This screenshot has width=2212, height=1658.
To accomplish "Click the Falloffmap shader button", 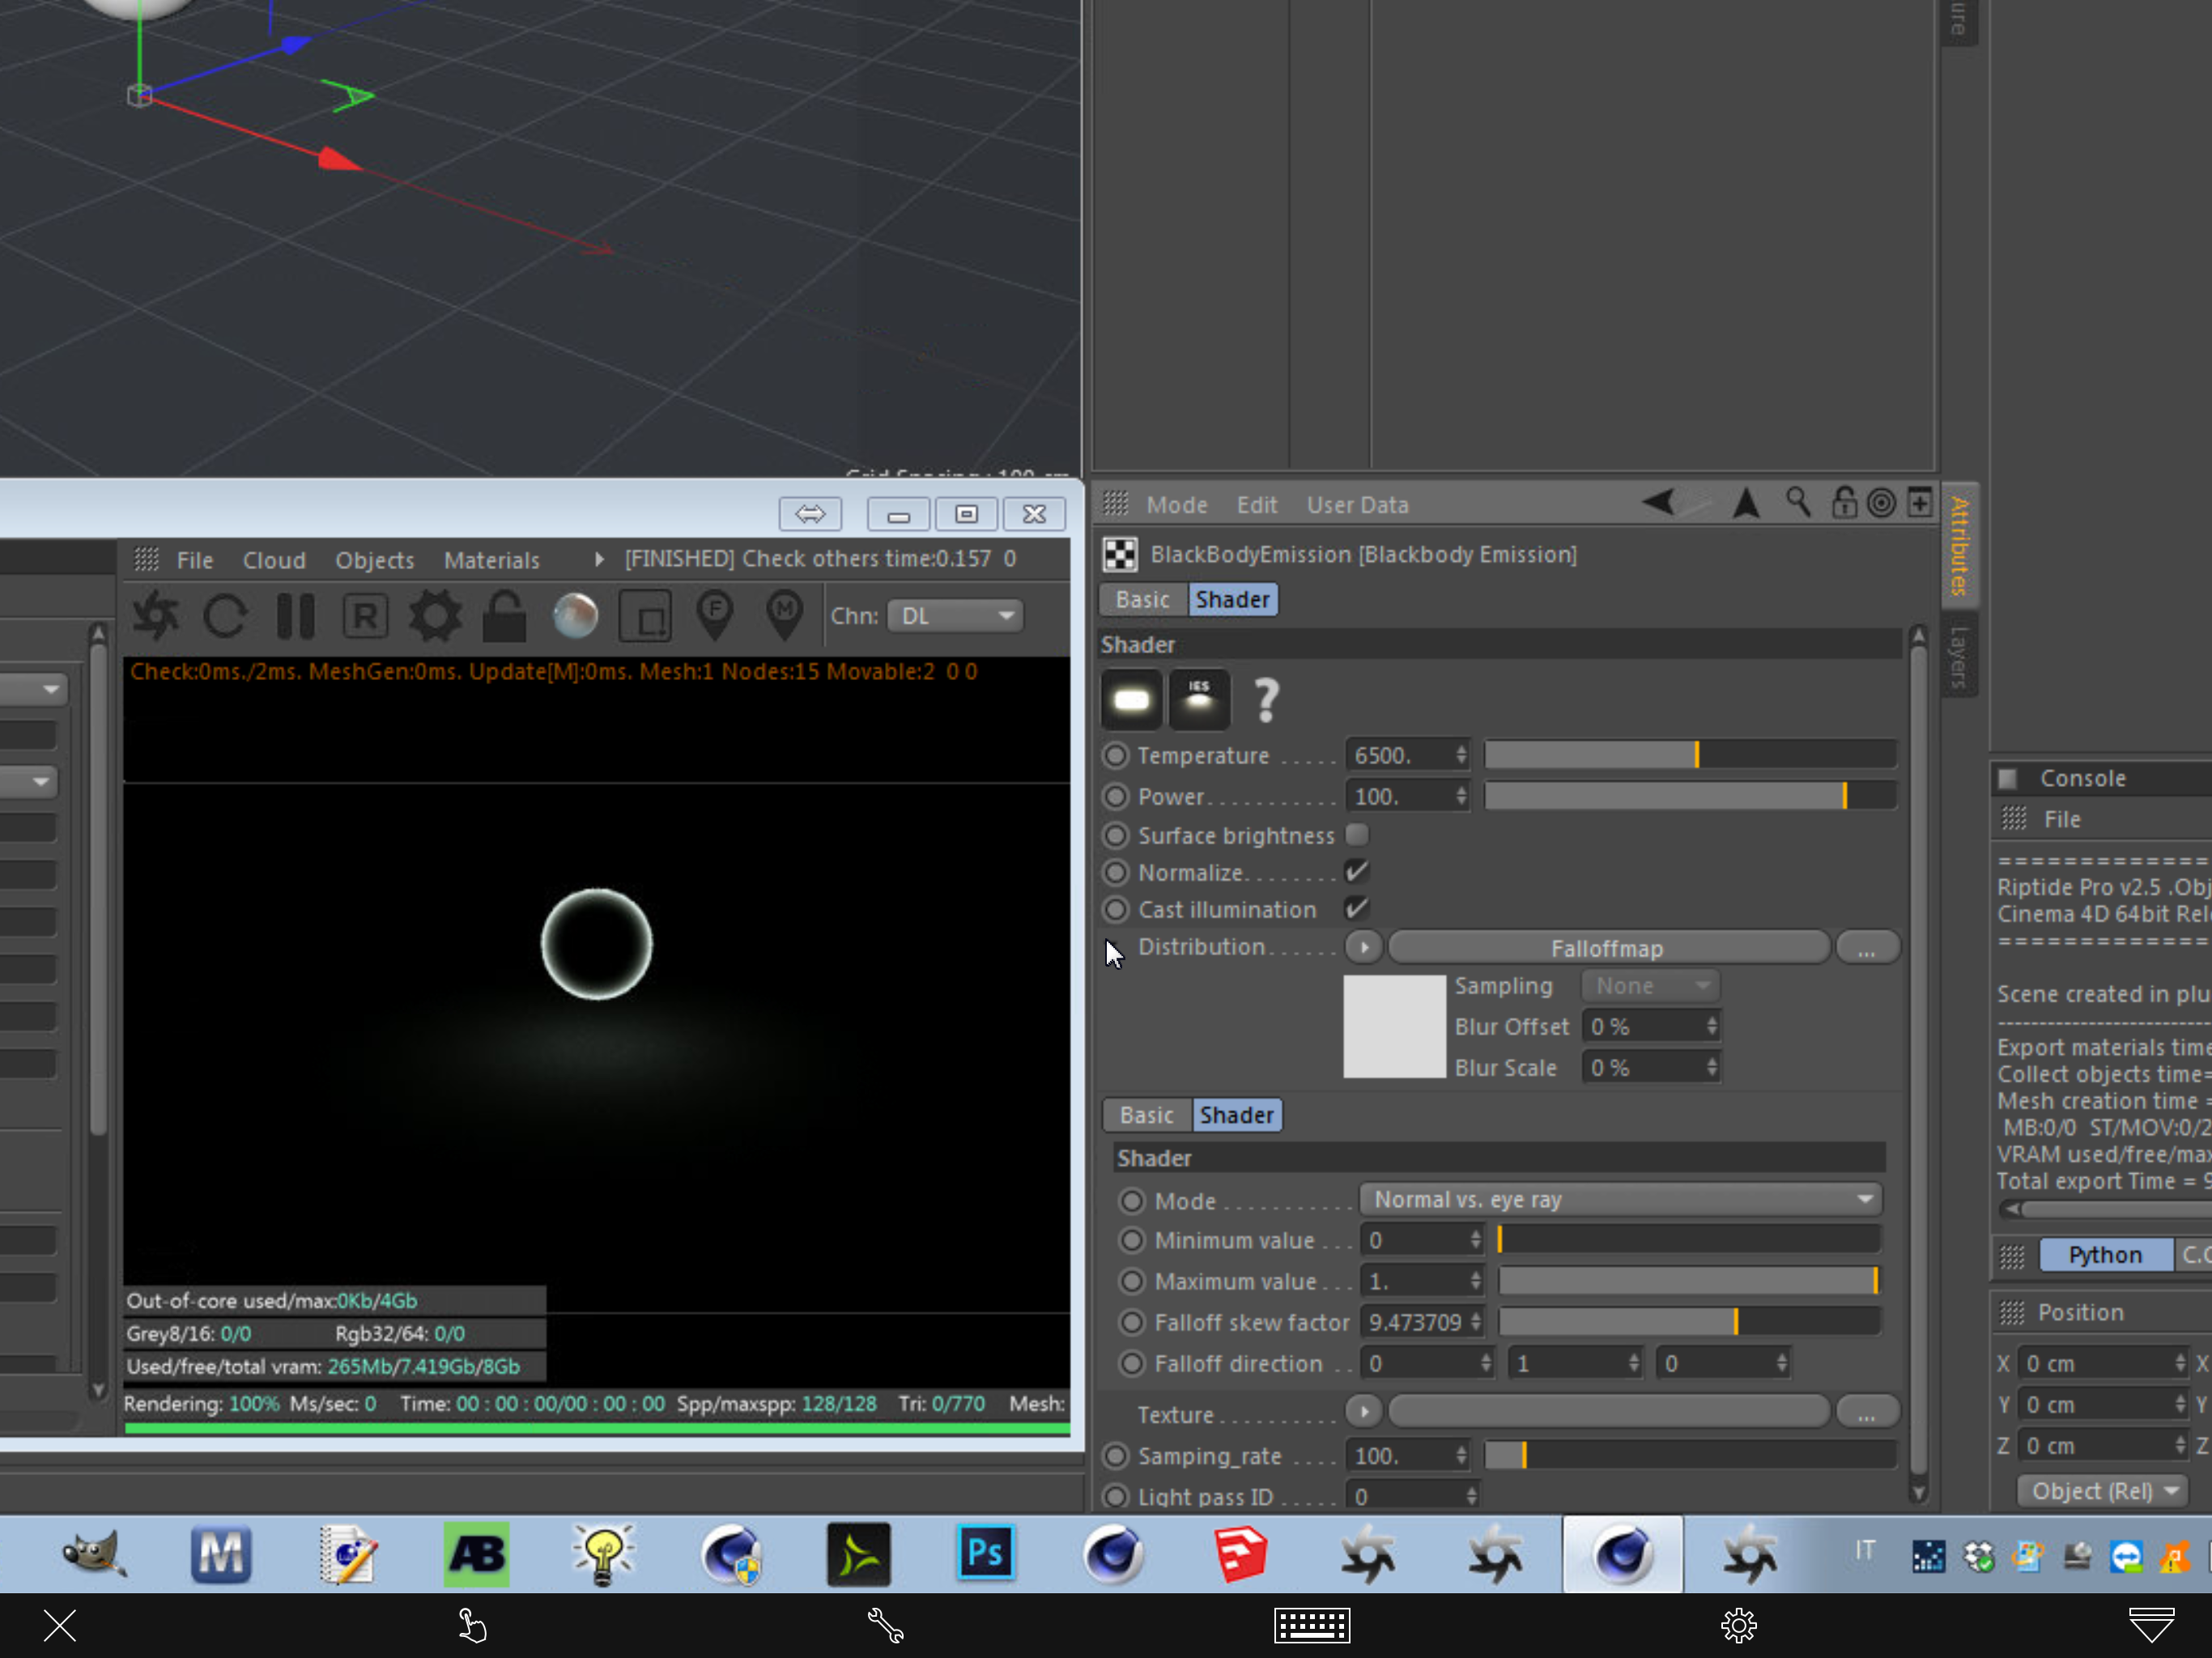I will (x=1607, y=948).
